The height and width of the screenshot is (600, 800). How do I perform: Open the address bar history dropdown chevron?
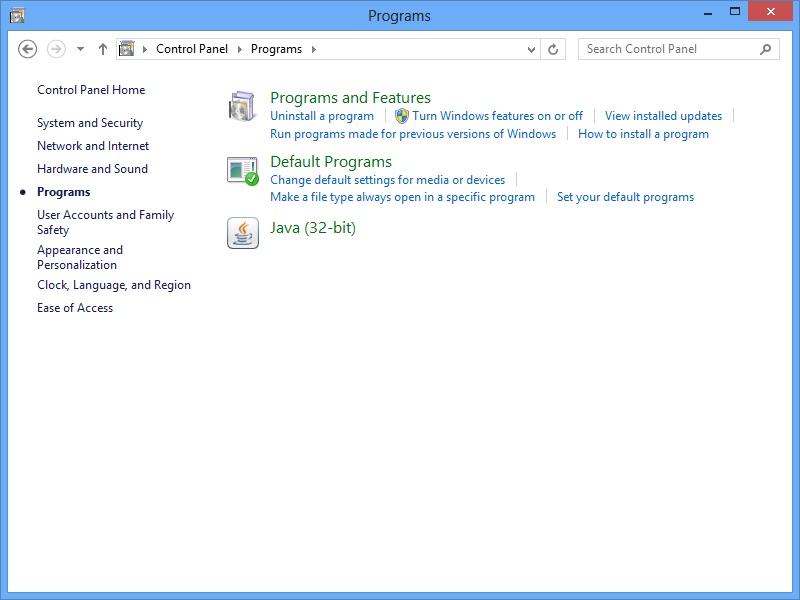531,48
